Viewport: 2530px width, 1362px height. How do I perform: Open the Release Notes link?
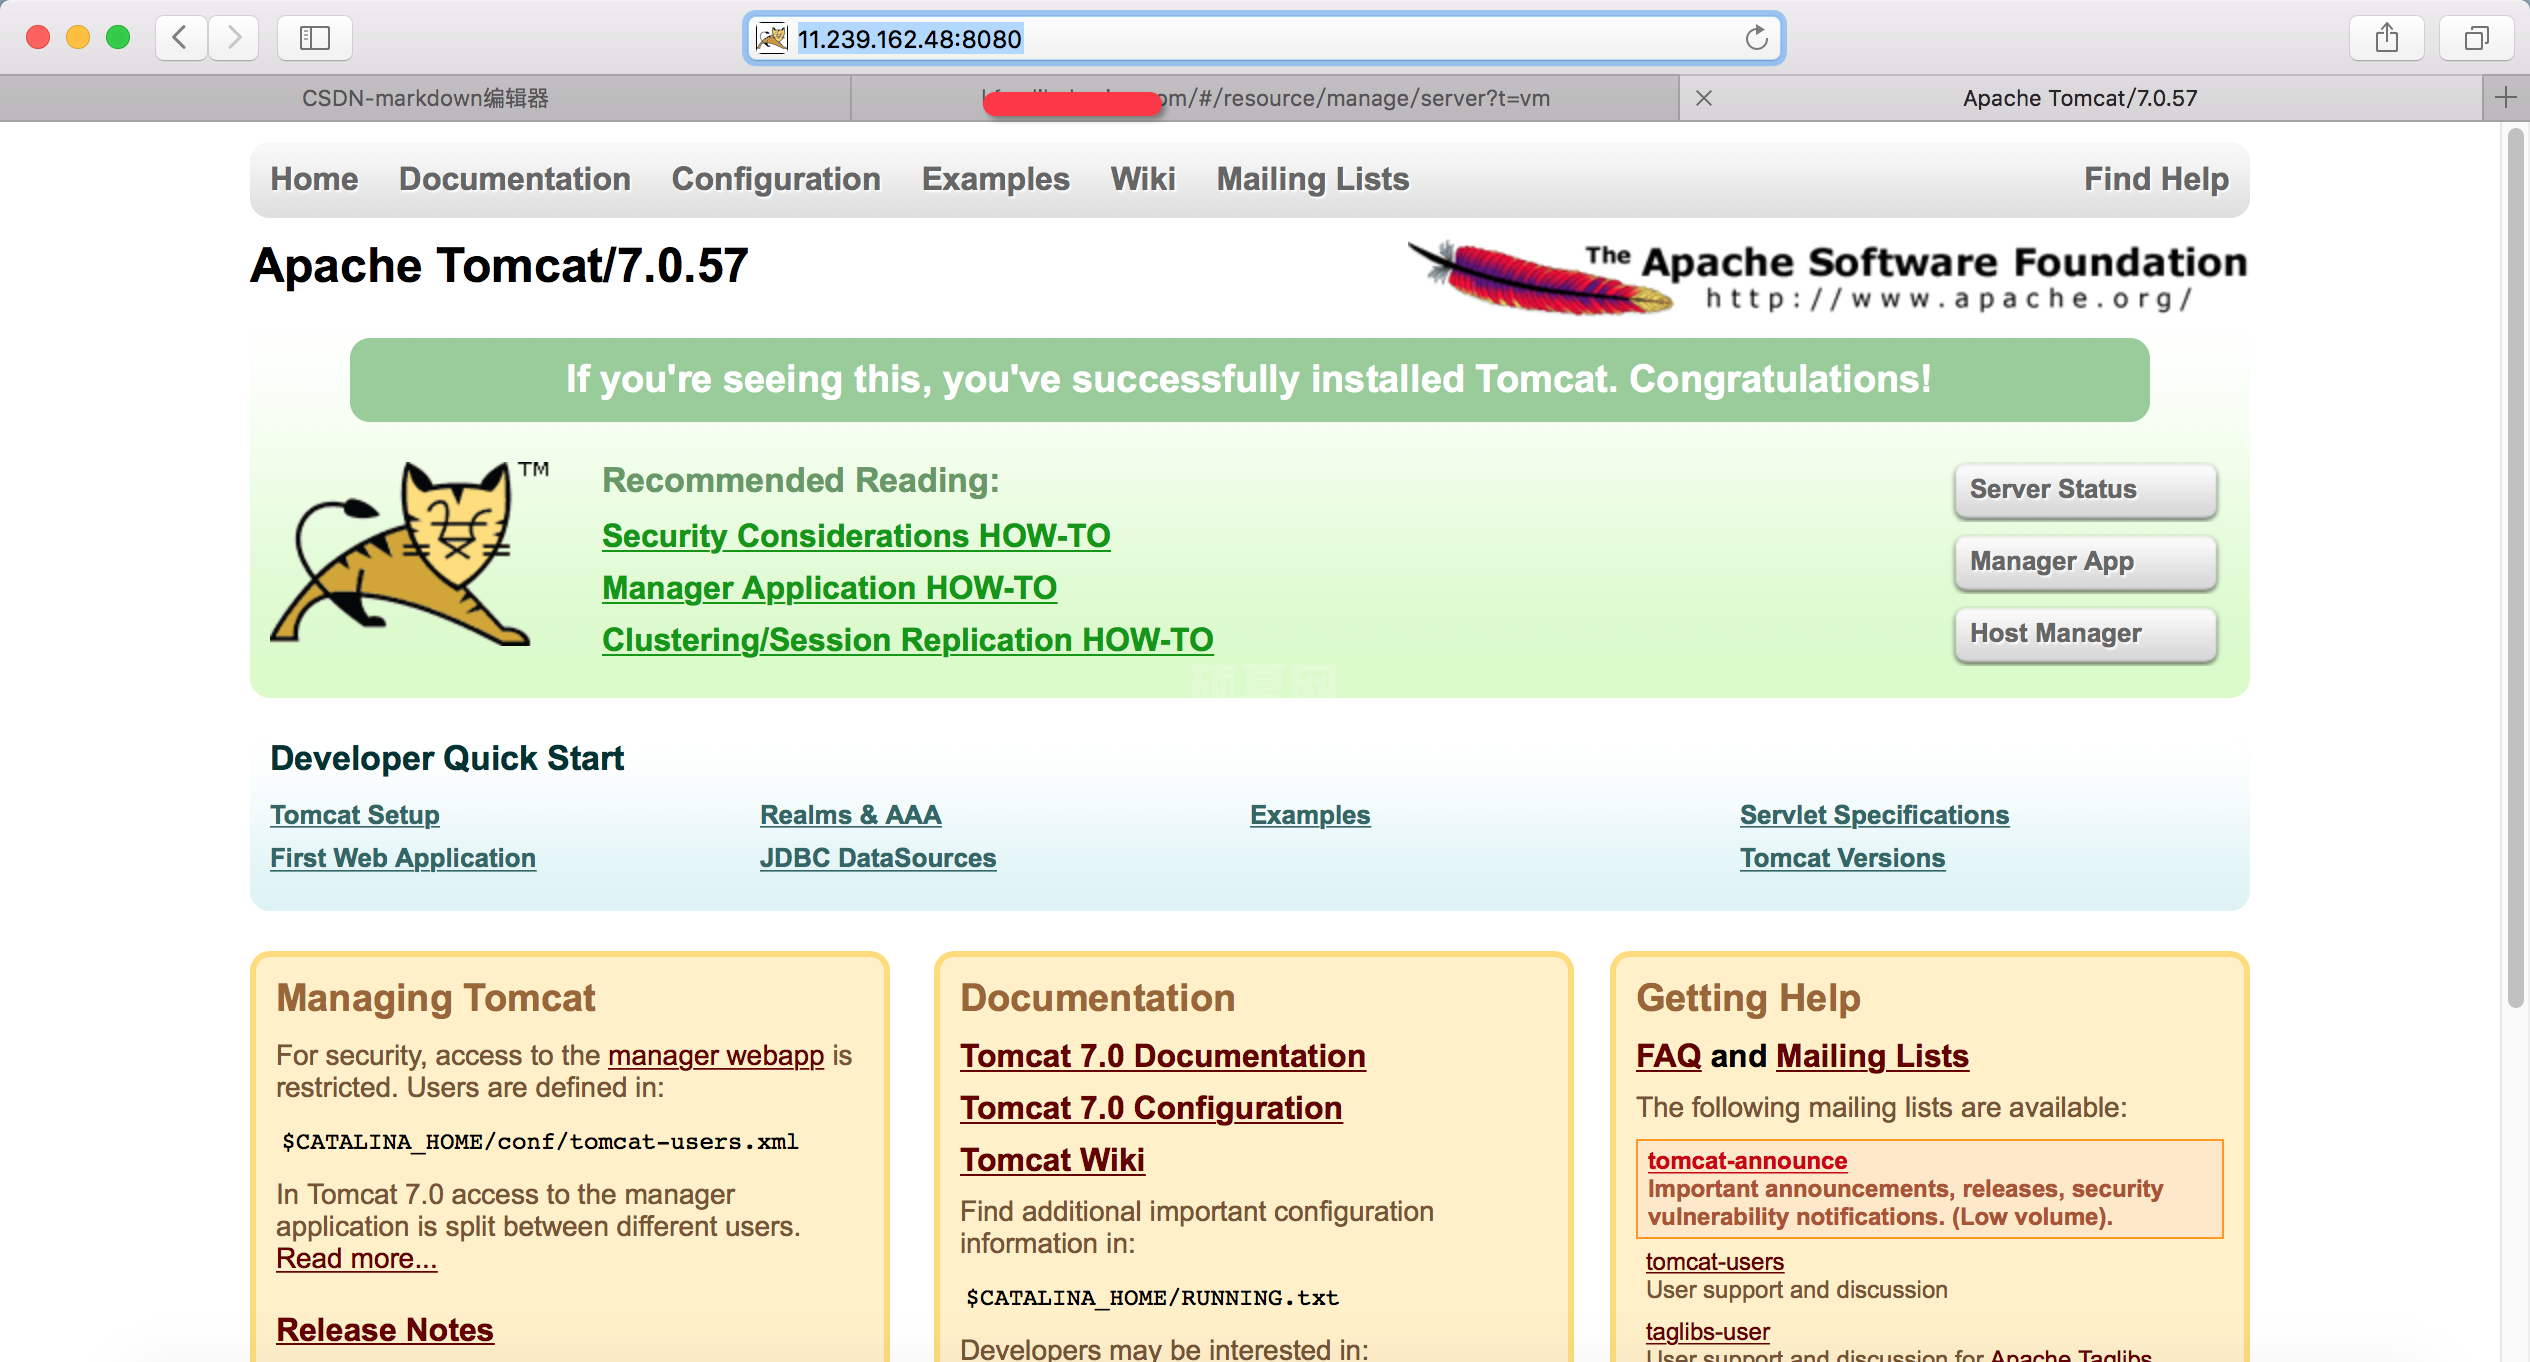tap(385, 1330)
